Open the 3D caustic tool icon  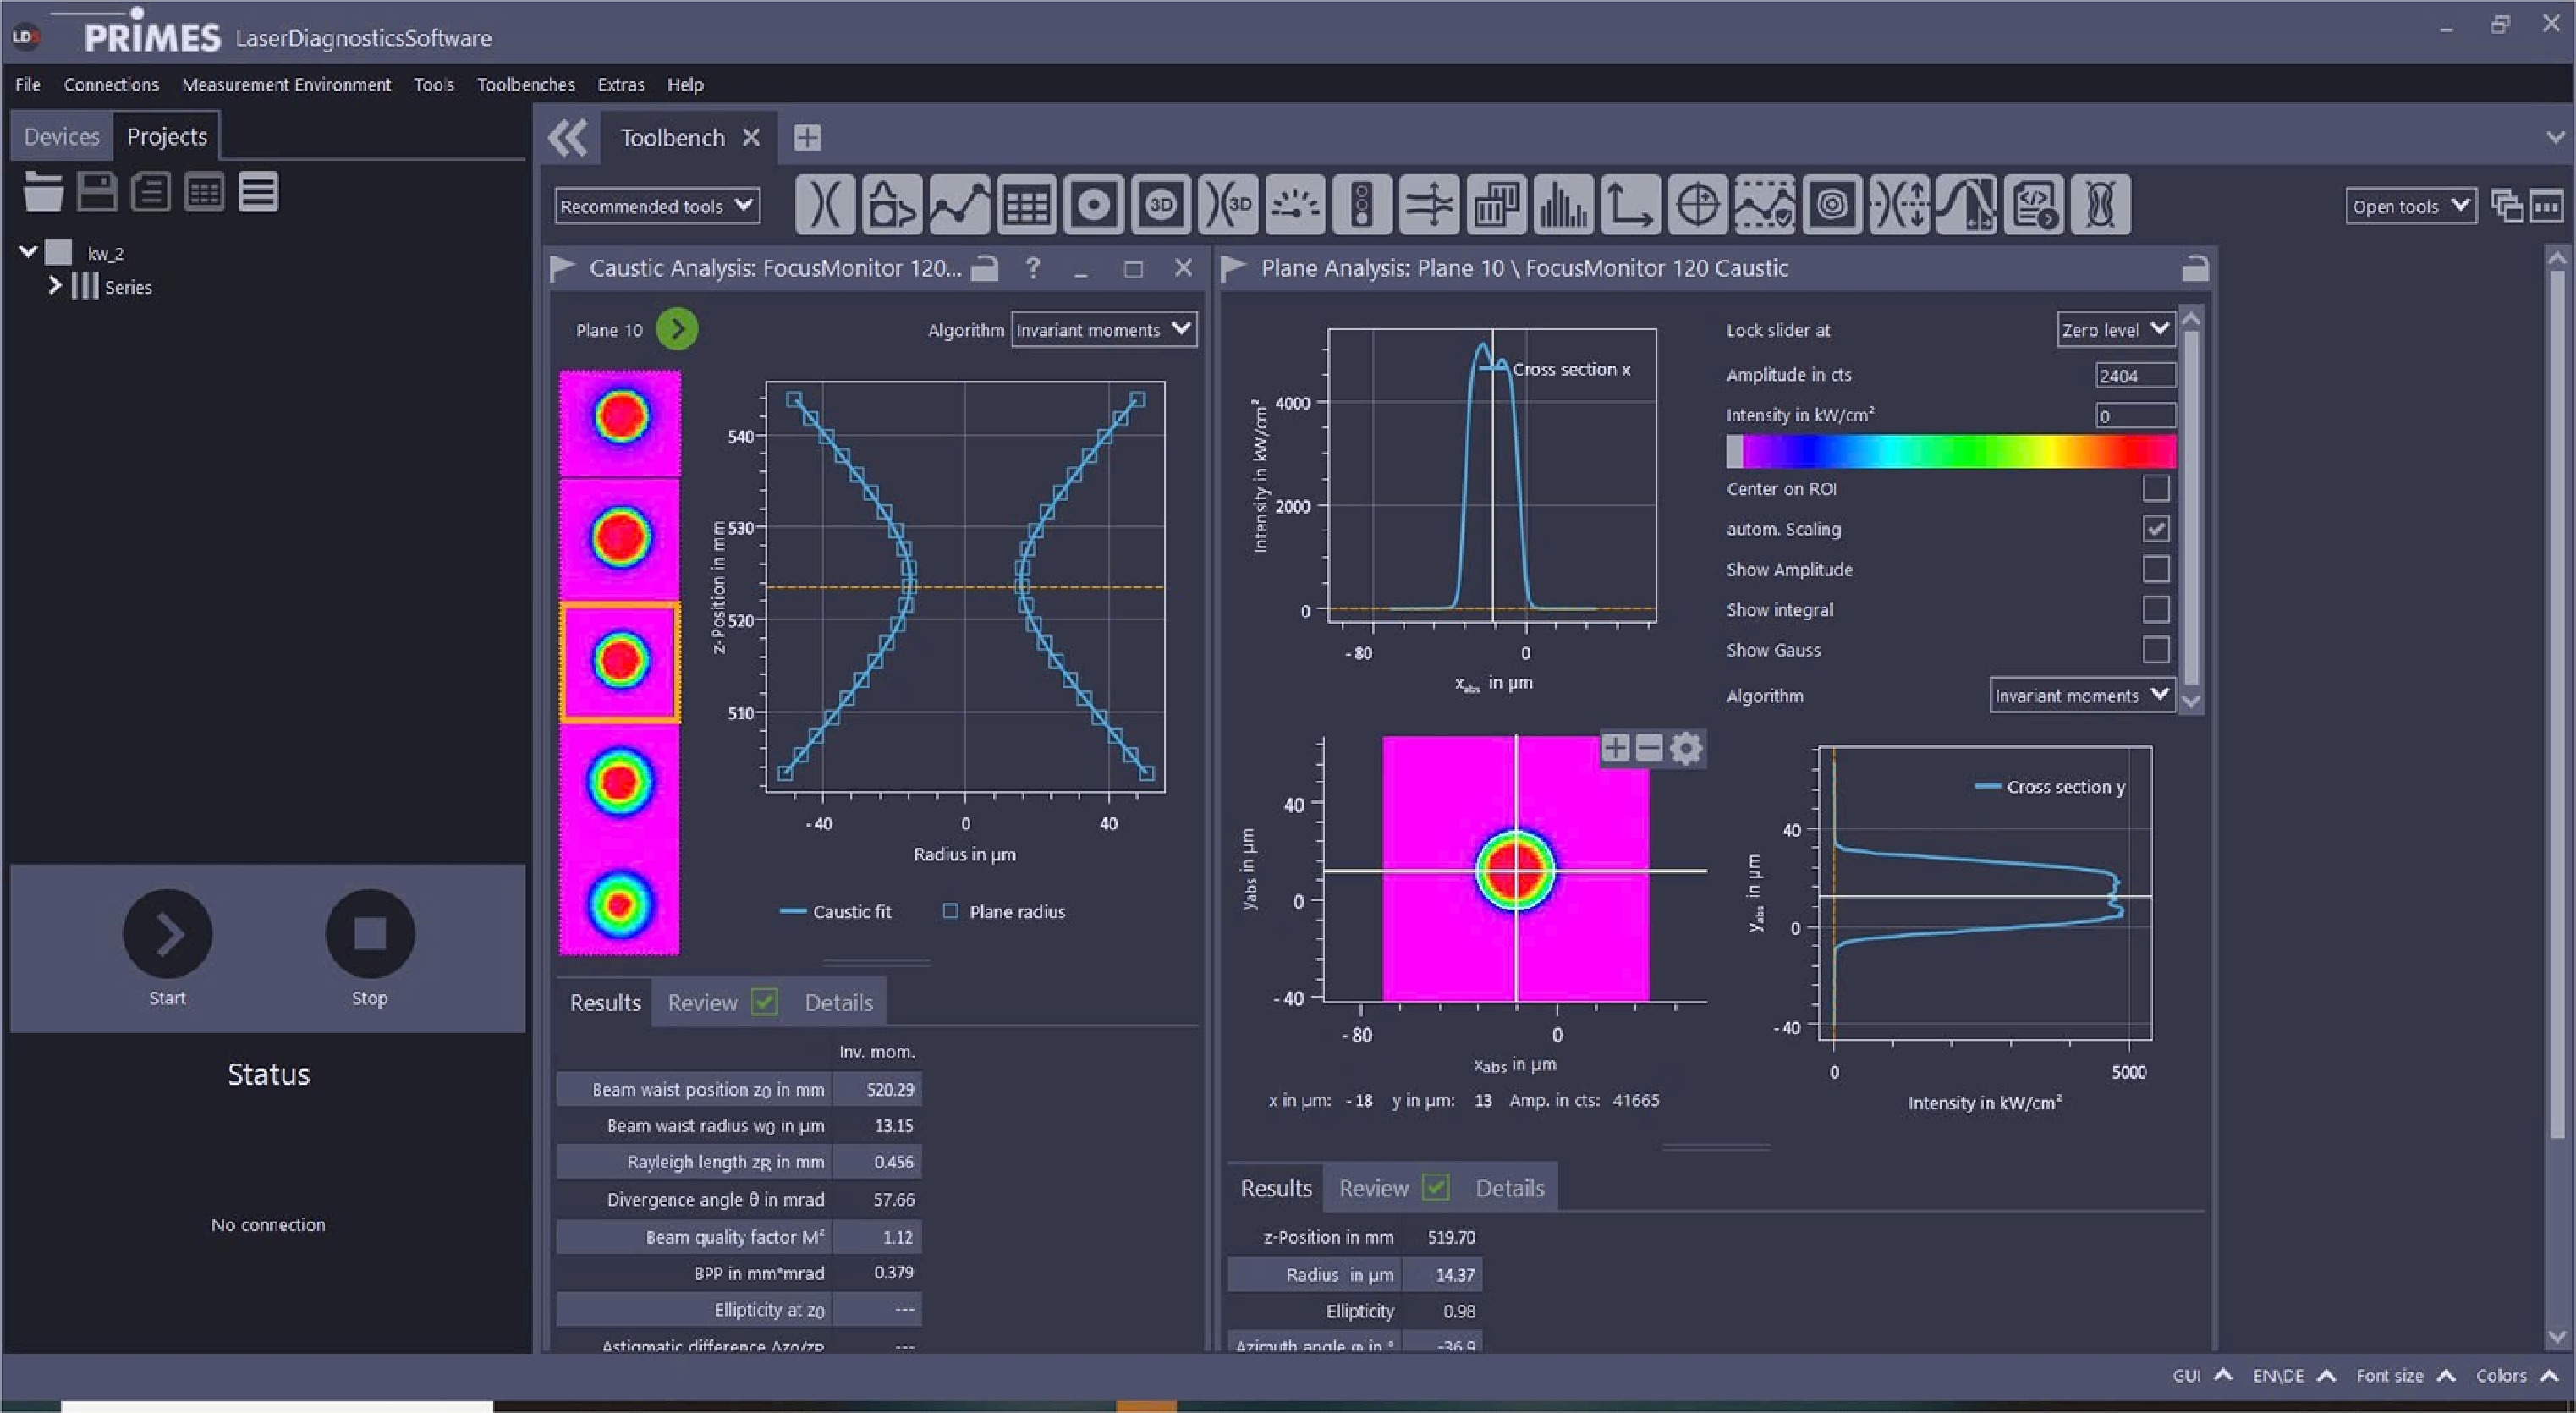click(1227, 205)
